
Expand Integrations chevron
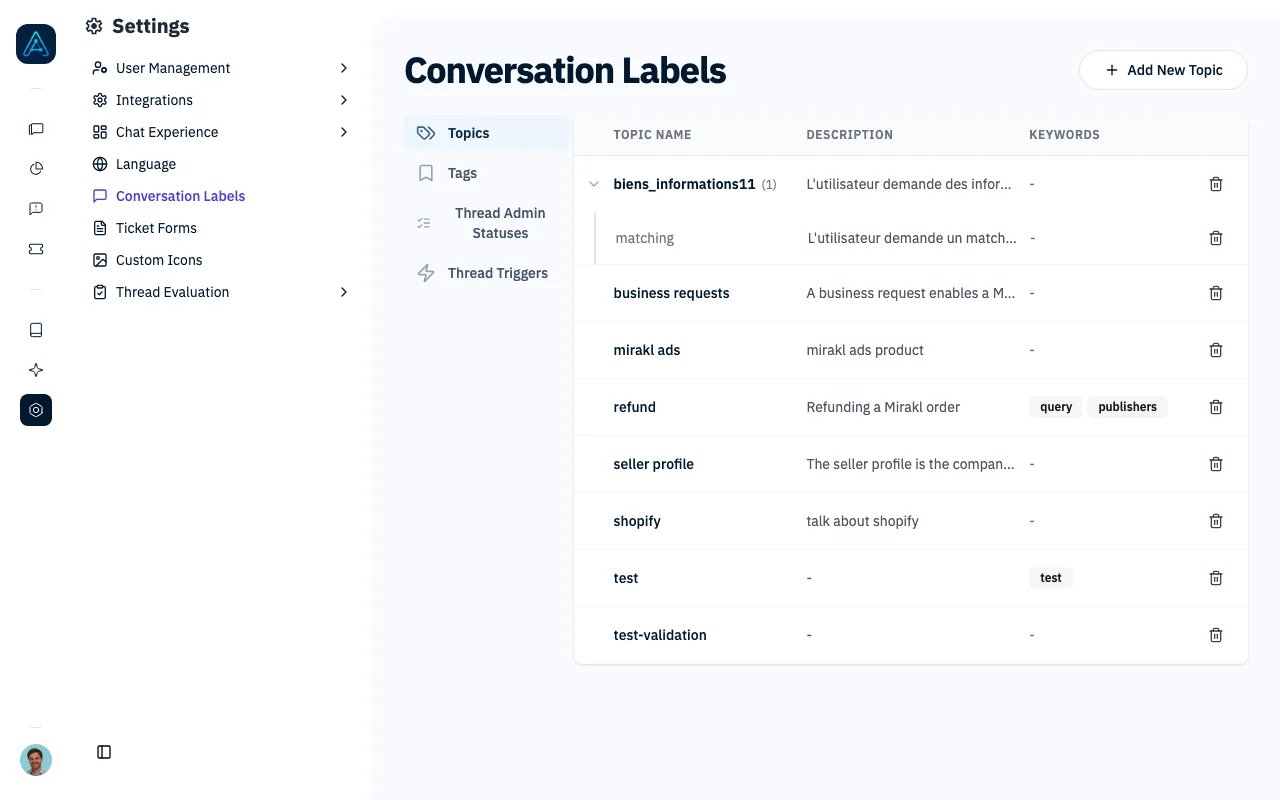tap(344, 100)
